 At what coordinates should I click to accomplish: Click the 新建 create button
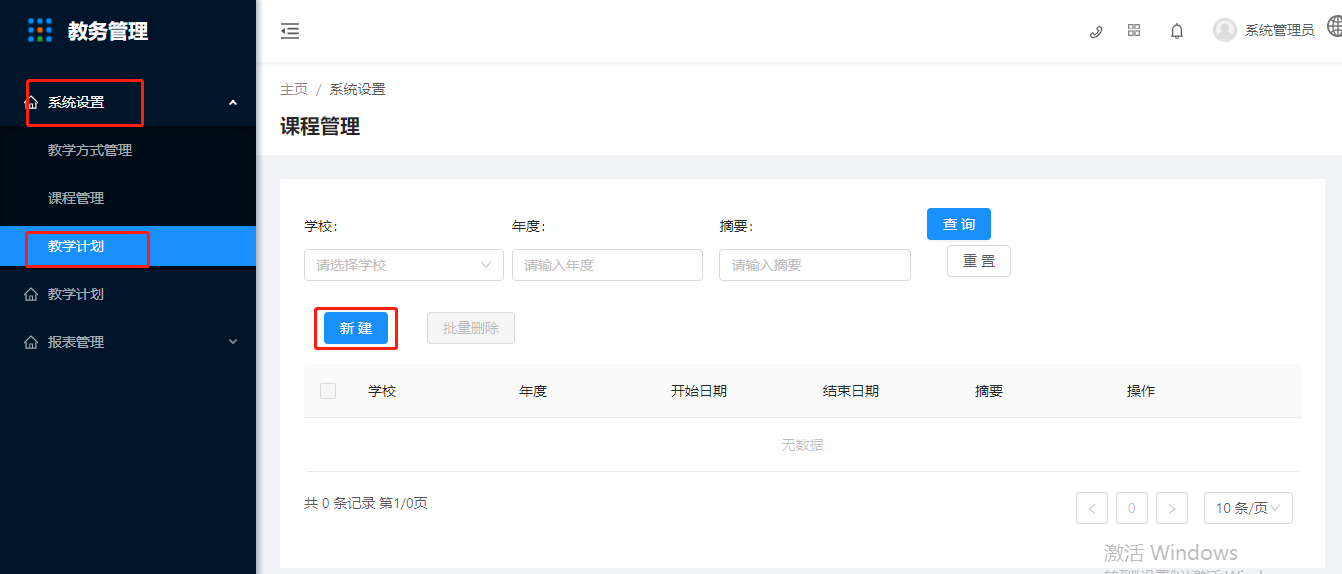pyautogui.click(x=356, y=328)
